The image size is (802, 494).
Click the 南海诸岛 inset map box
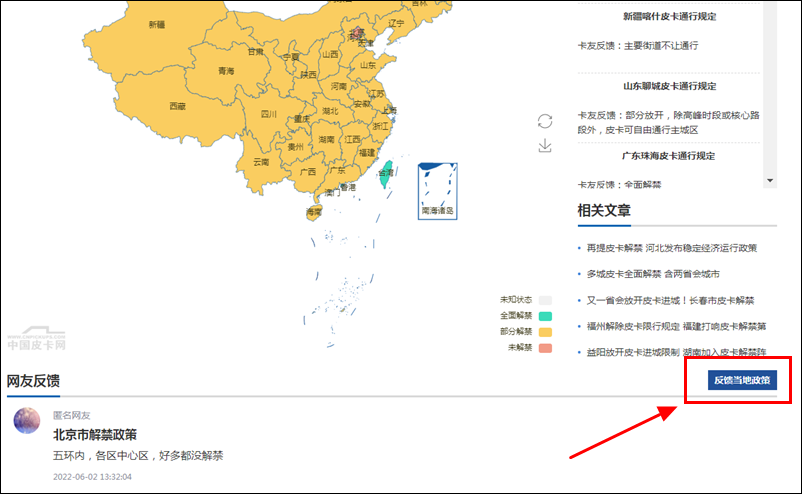437,191
